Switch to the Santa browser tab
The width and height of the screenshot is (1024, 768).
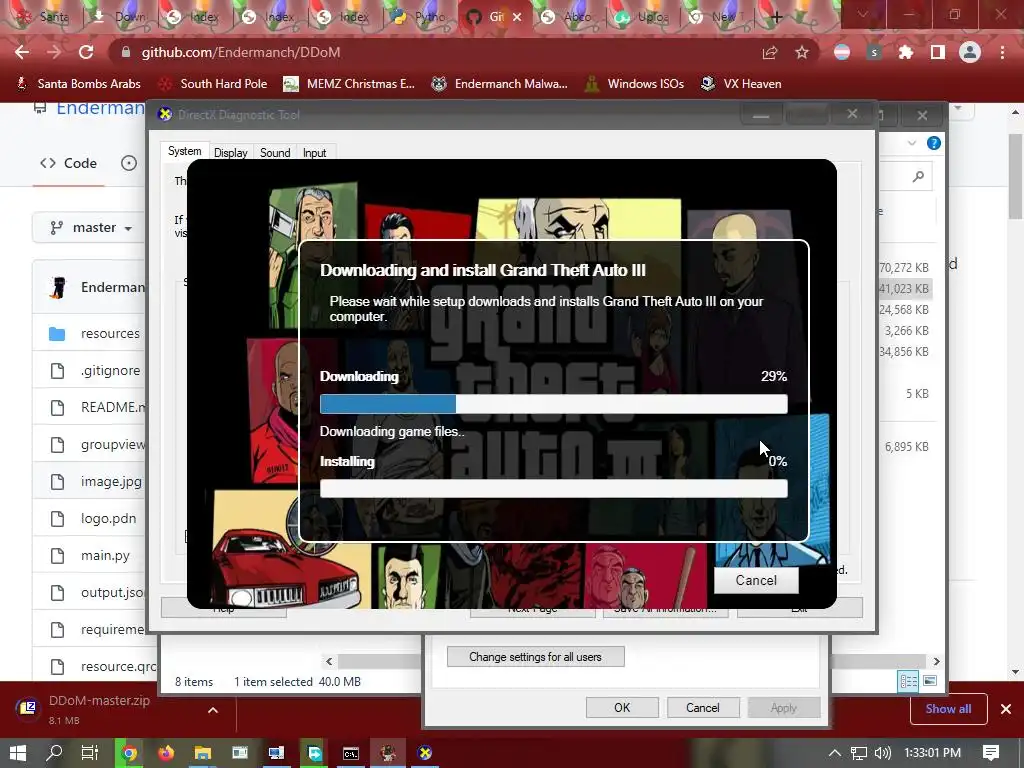pyautogui.click(x=44, y=17)
